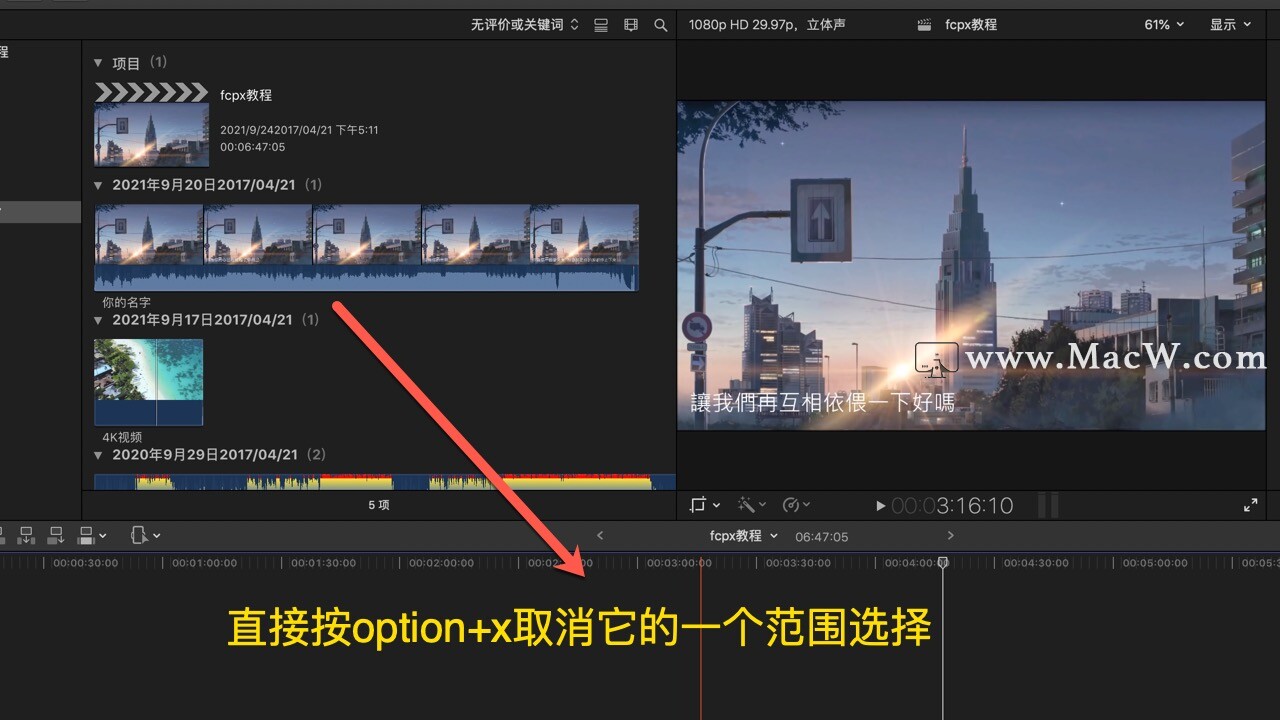Go back in timeline history arrow

[x=600, y=536]
